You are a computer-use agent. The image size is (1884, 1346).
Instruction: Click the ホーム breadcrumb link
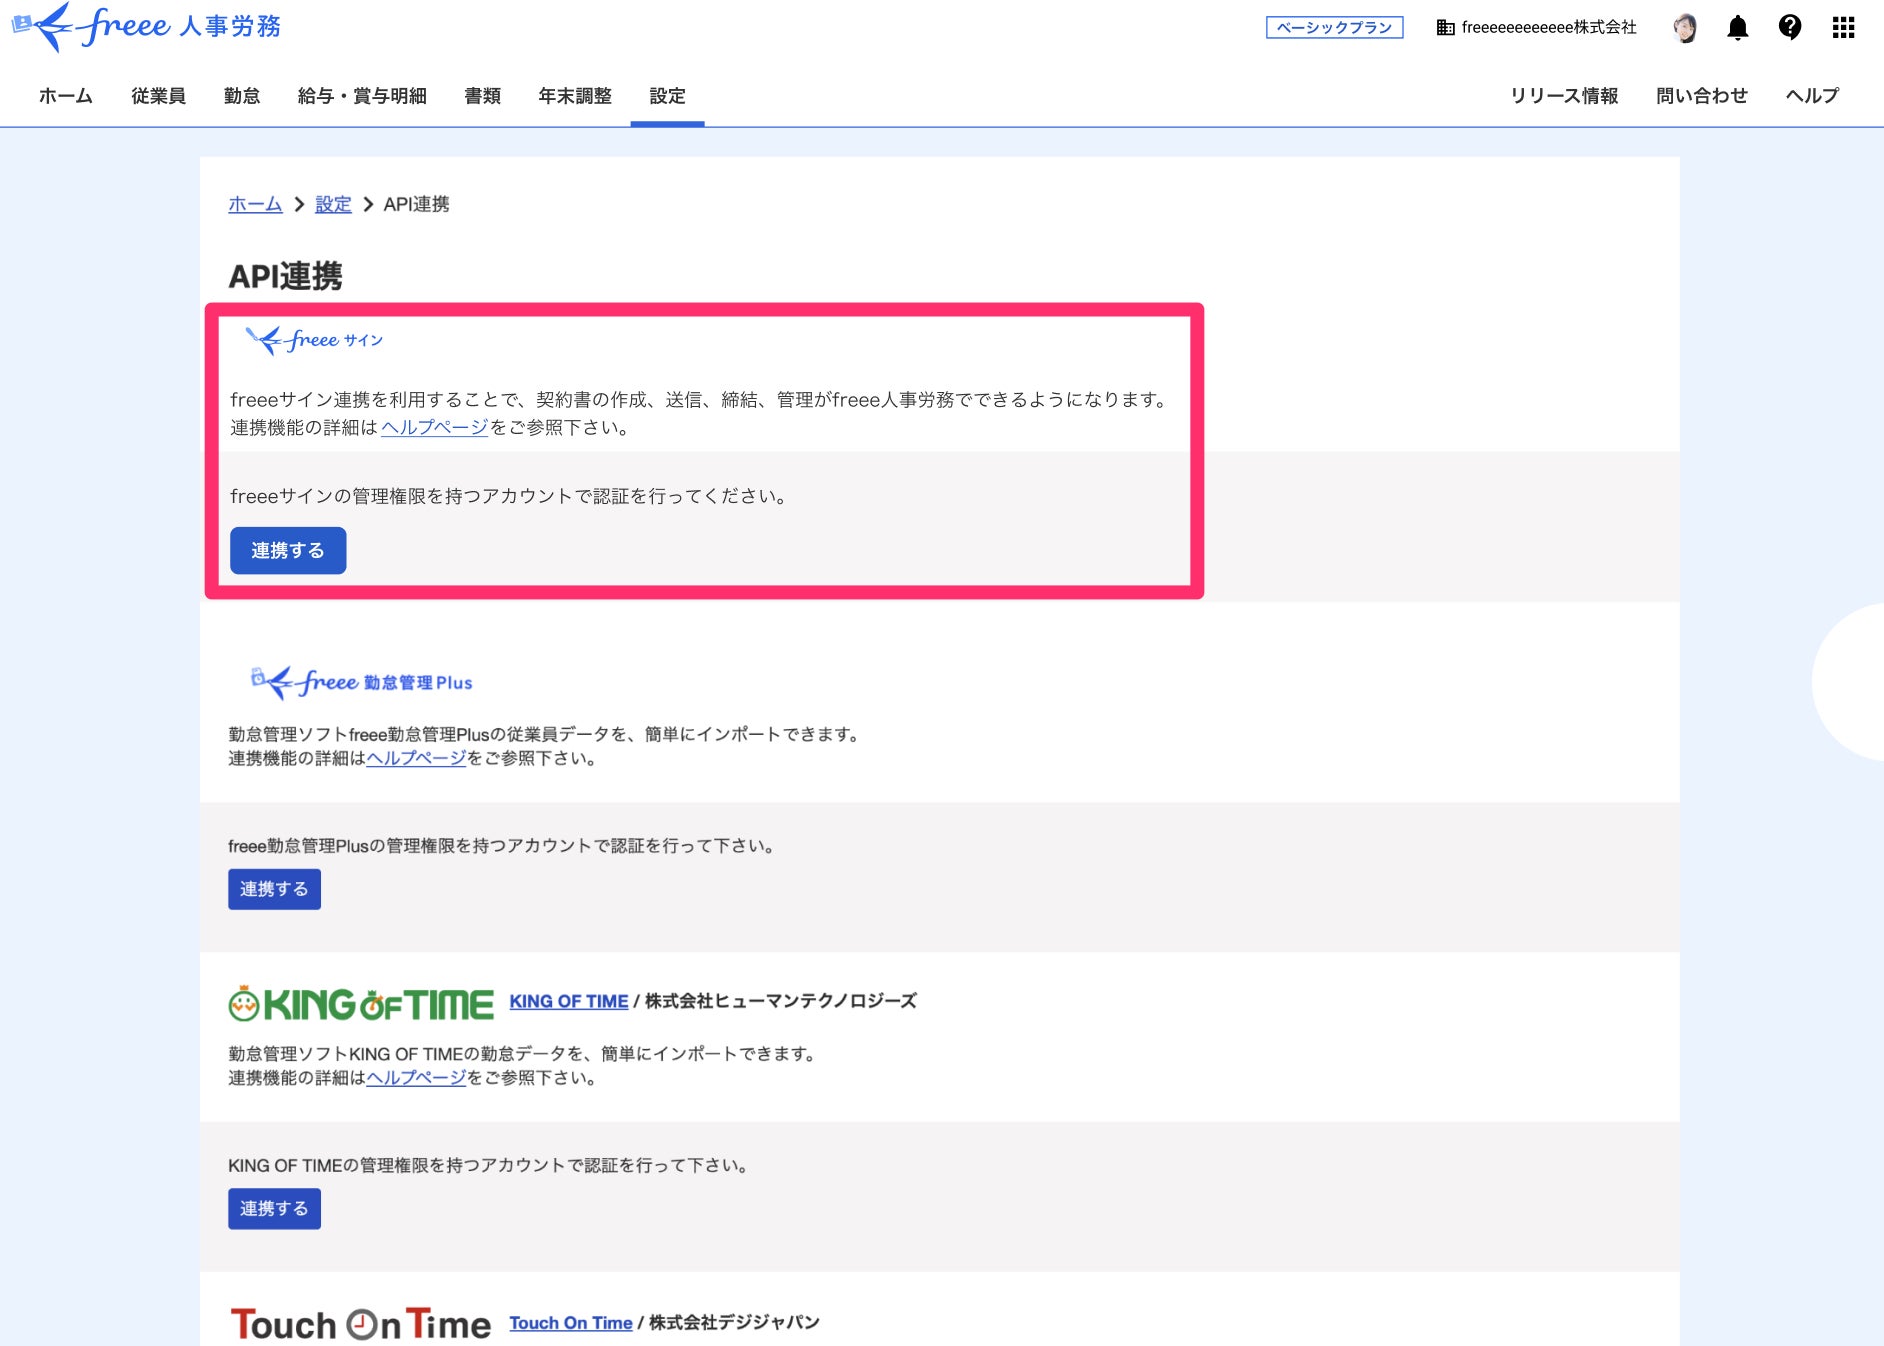tap(255, 204)
